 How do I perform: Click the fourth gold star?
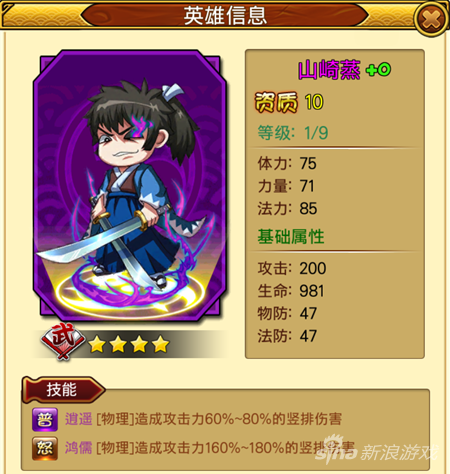[x=161, y=344]
